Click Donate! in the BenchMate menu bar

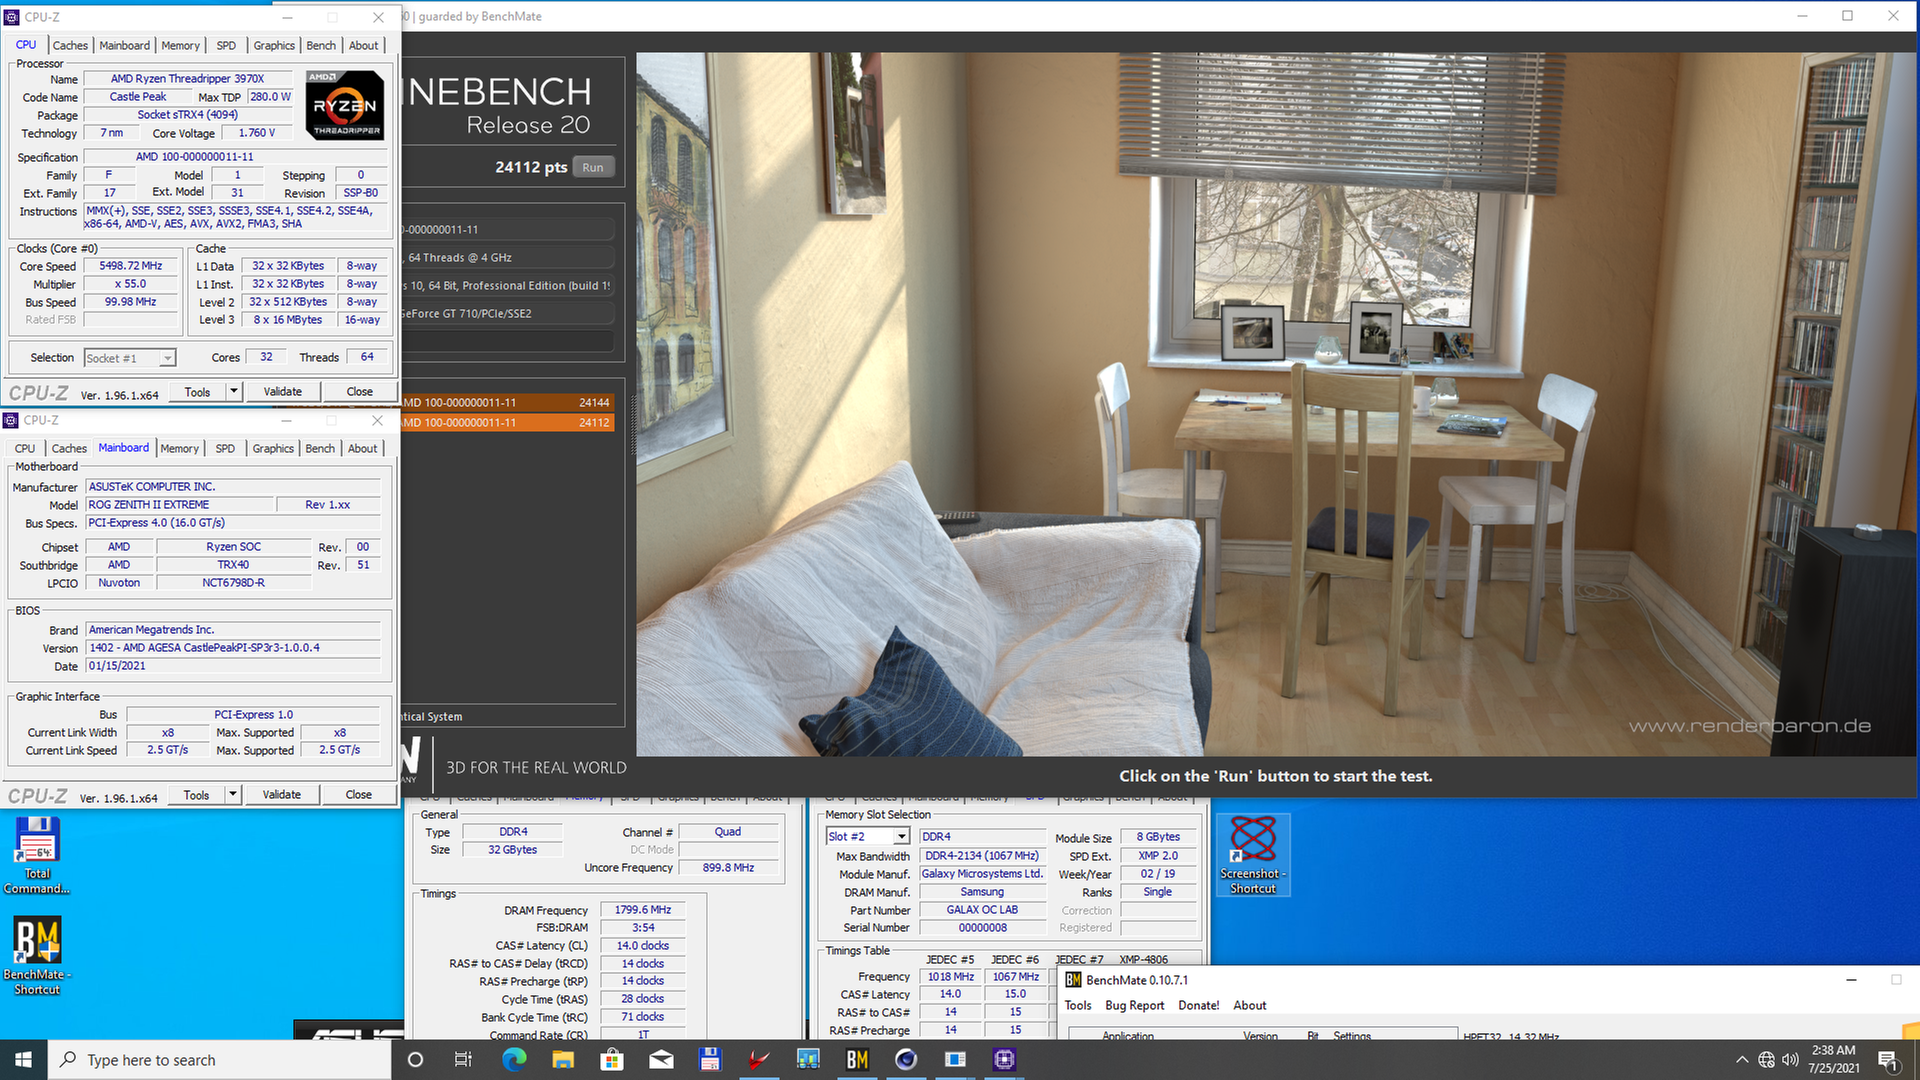1198,1006
